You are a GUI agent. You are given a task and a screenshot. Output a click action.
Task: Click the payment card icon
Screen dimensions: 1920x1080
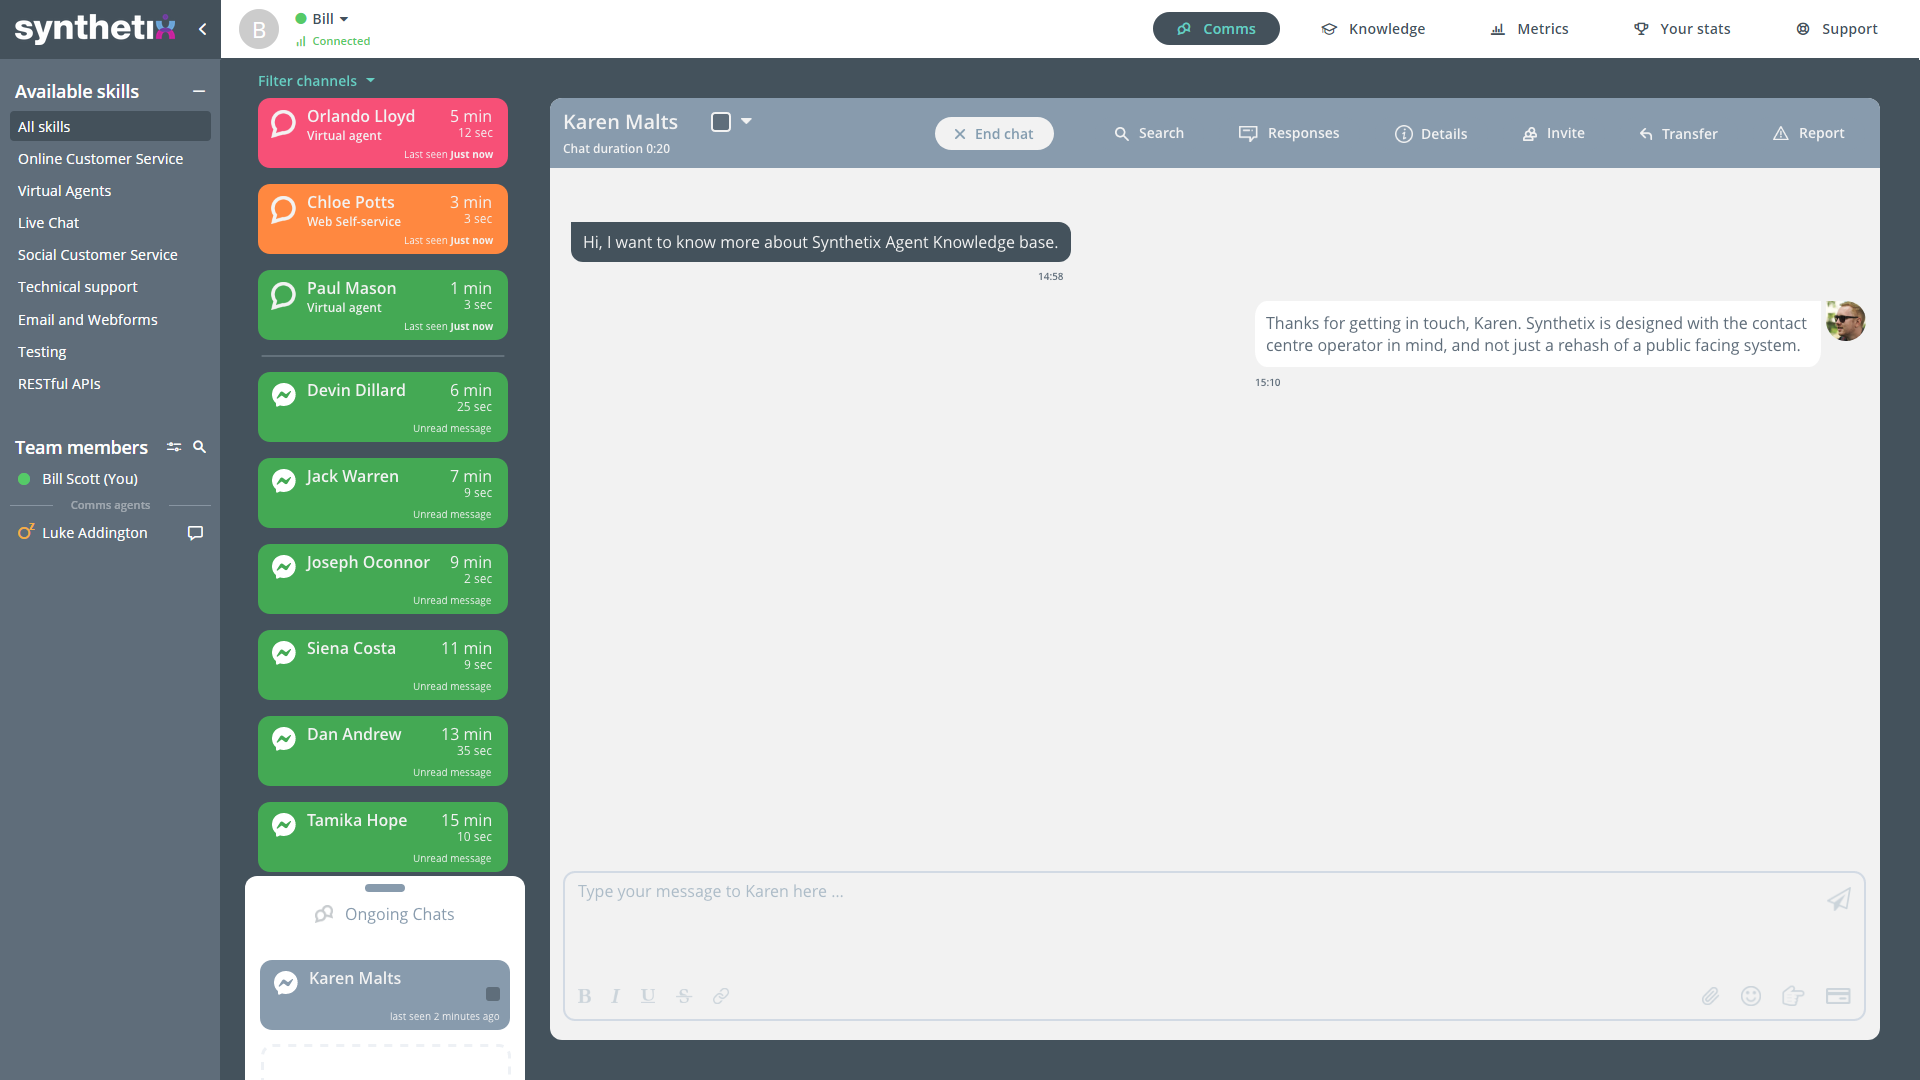(1838, 996)
